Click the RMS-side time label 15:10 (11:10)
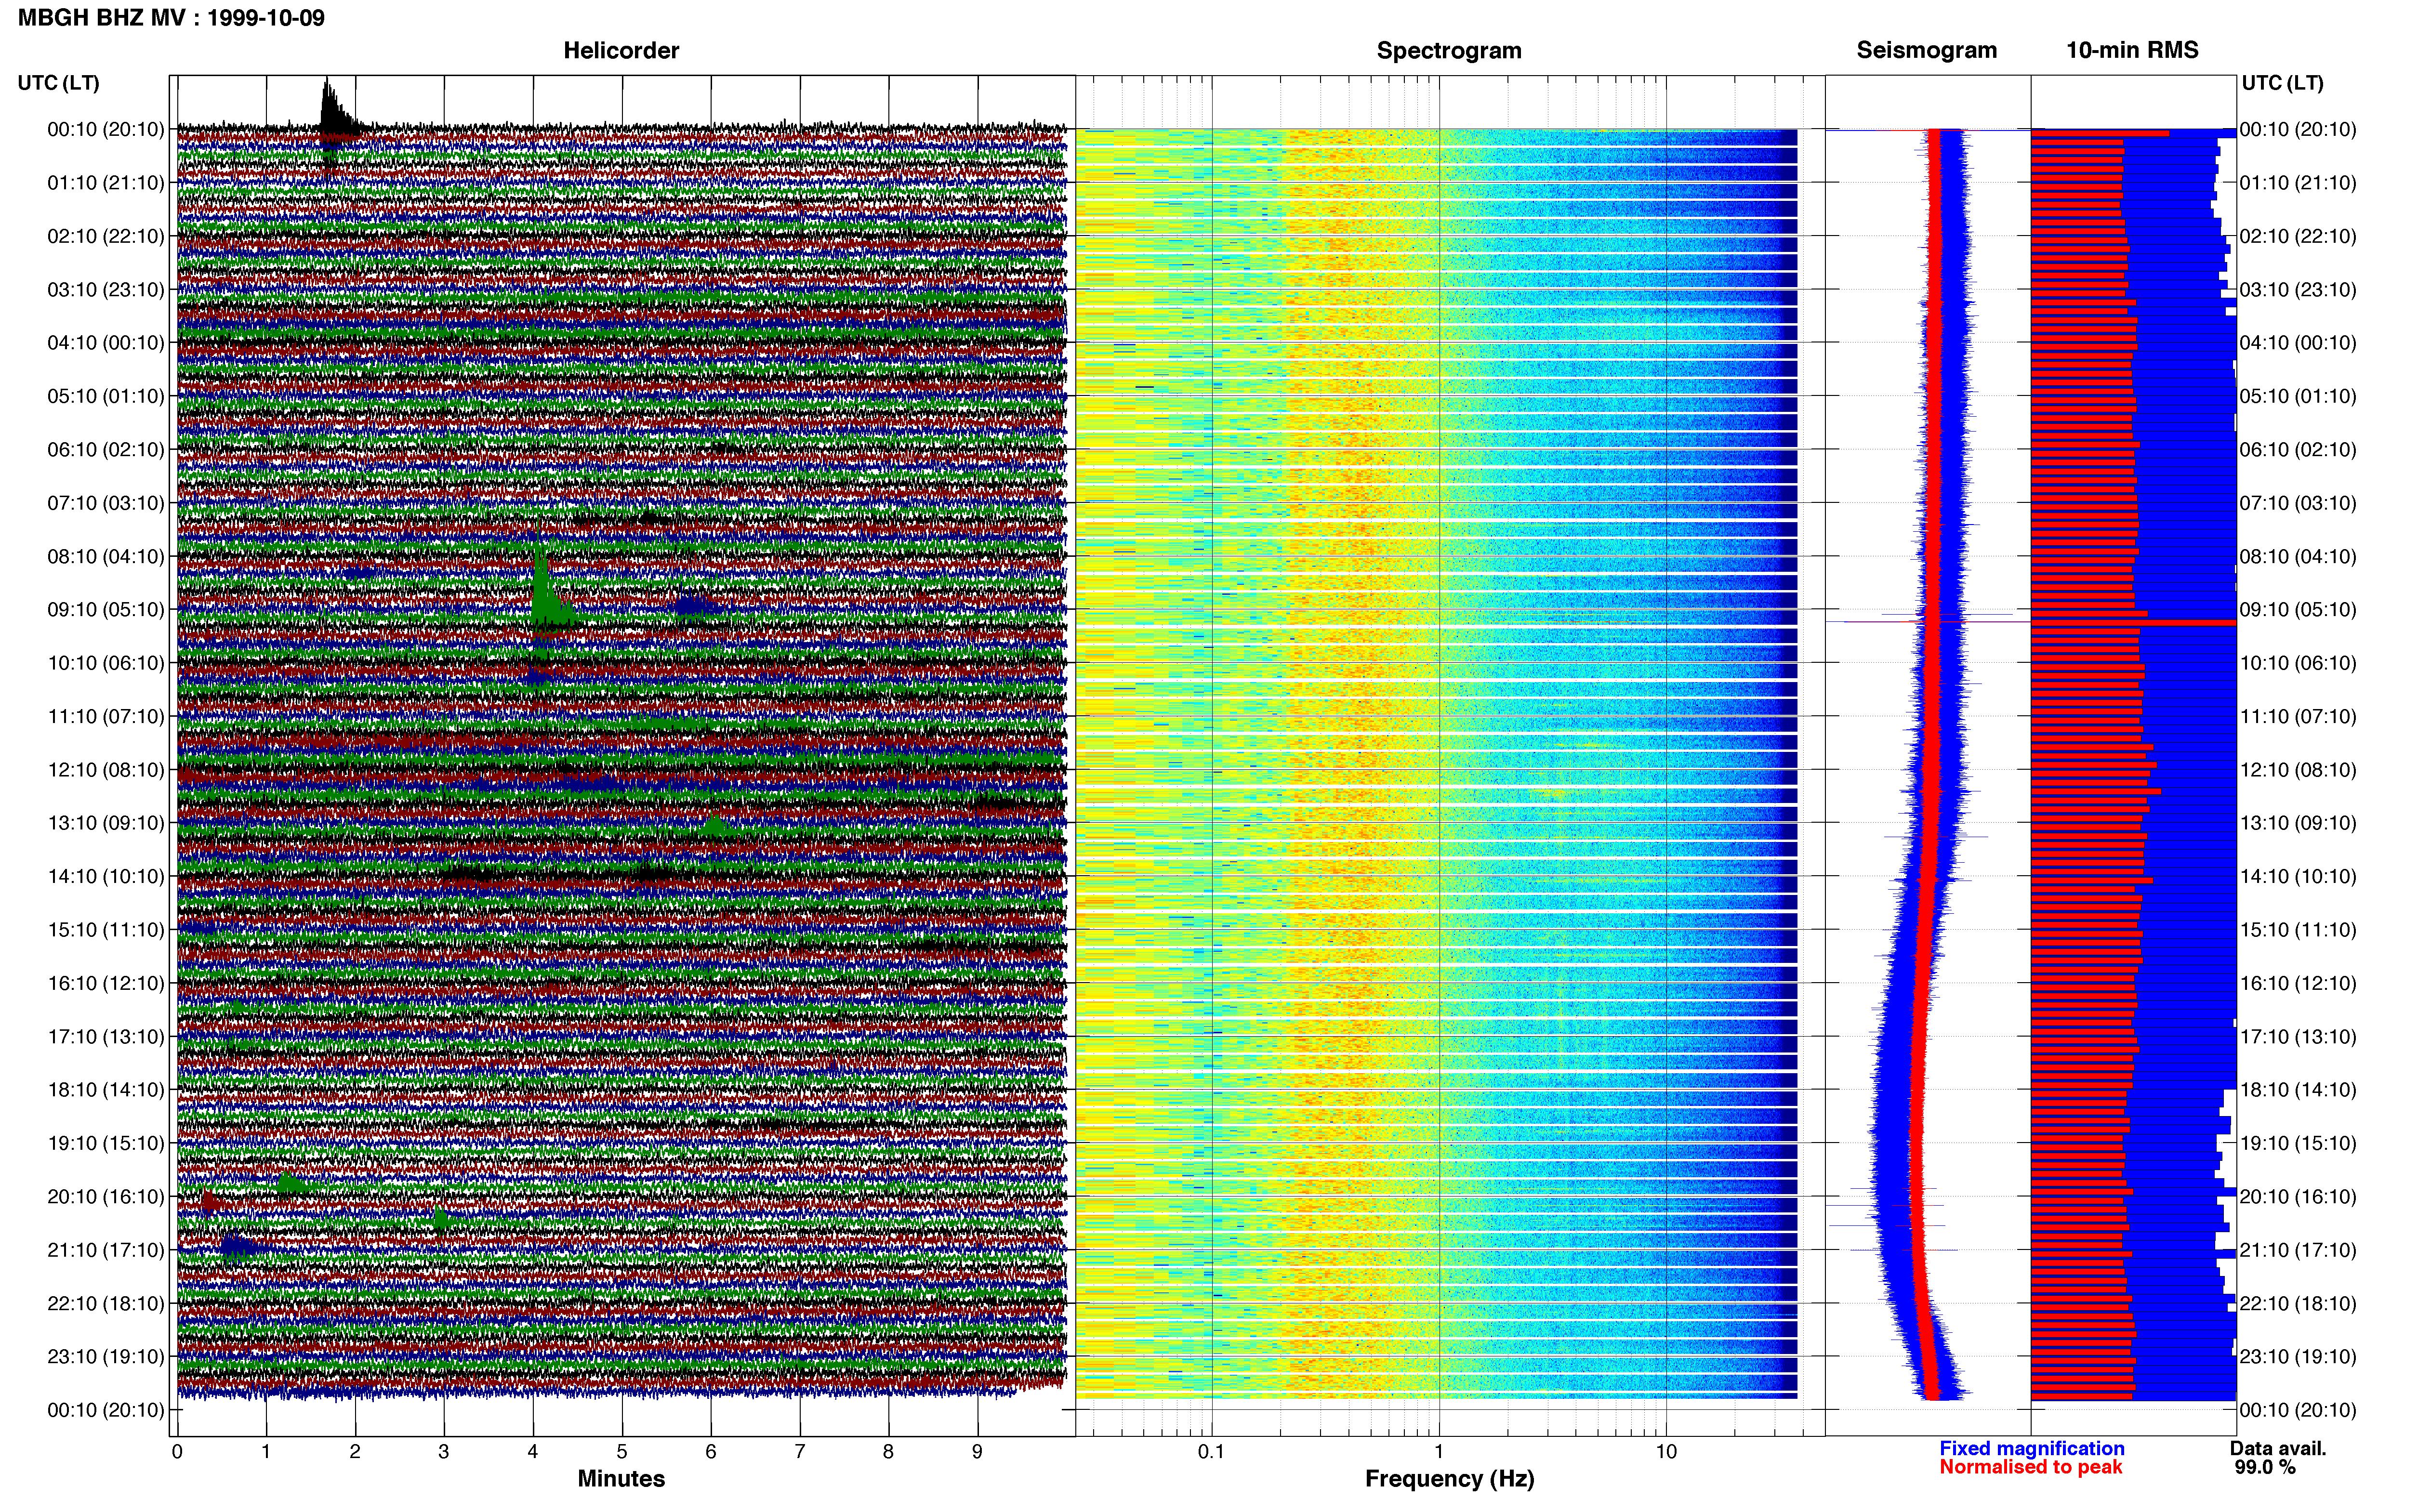The image size is (2418, 1512). (2298, 930)
